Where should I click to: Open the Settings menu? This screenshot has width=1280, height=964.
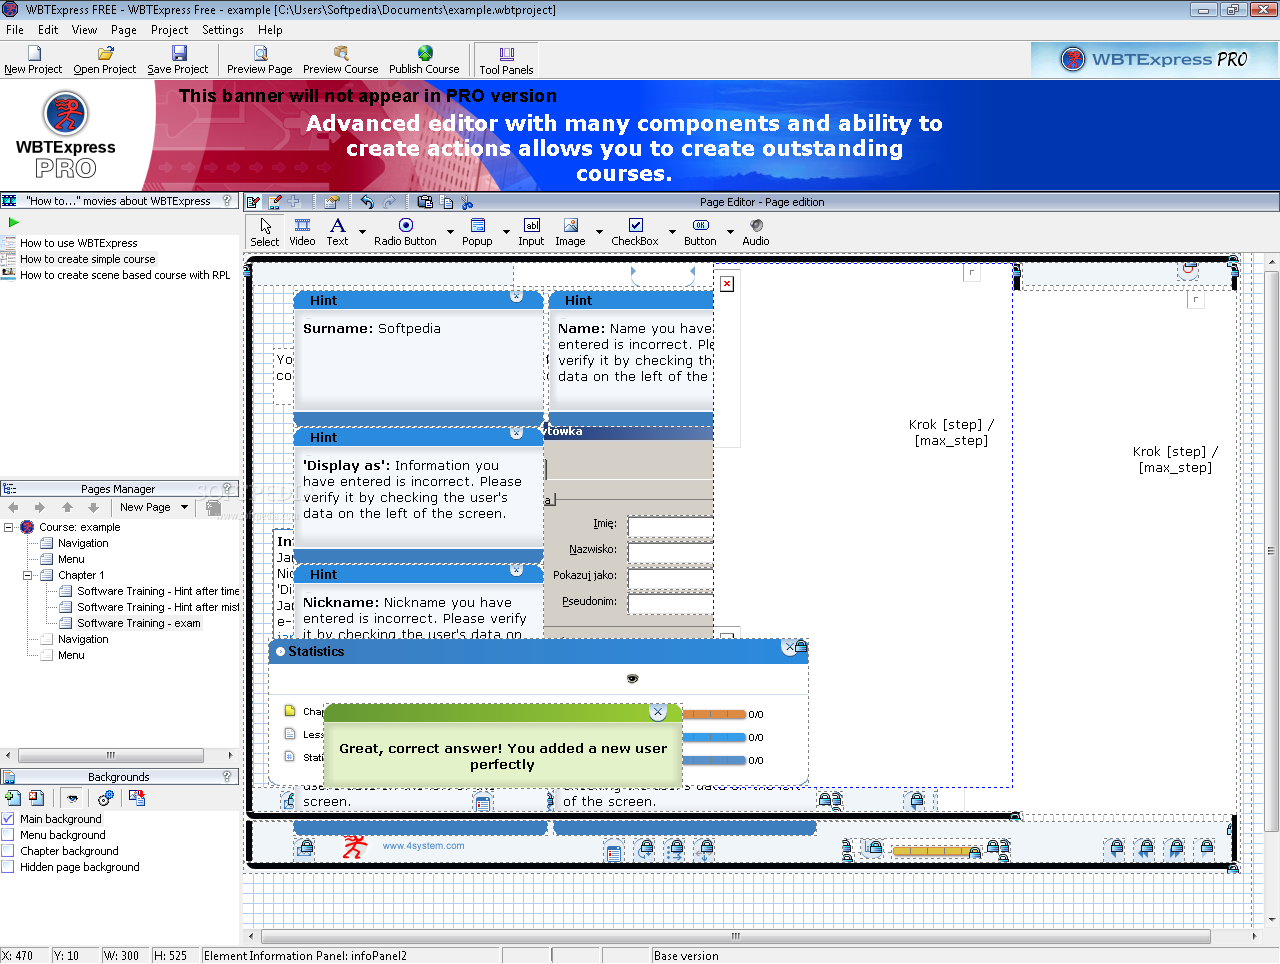point(223,30)
